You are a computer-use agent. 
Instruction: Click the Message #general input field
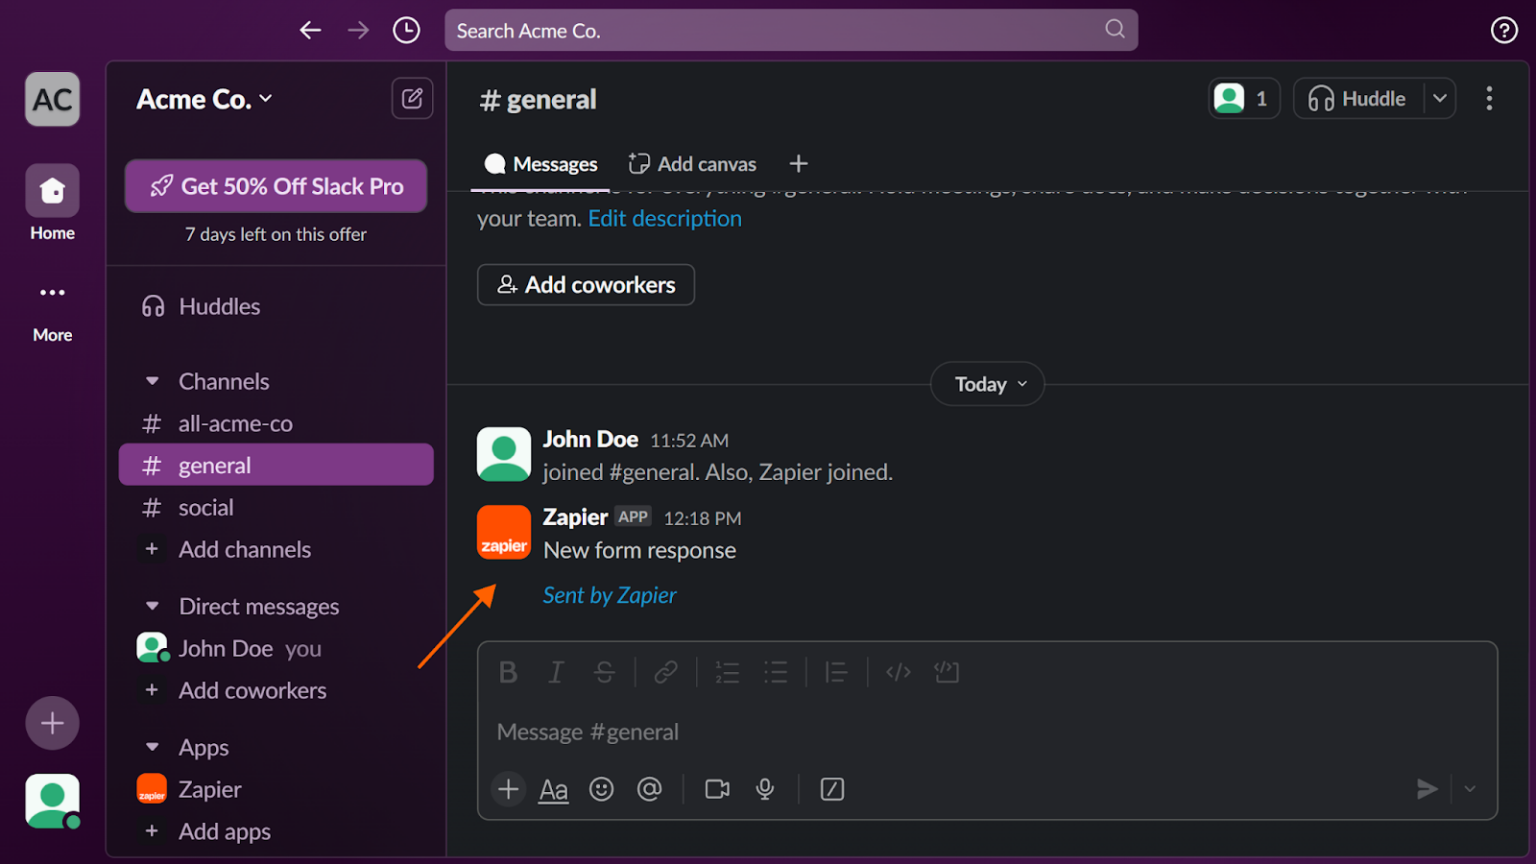point(800,731)
